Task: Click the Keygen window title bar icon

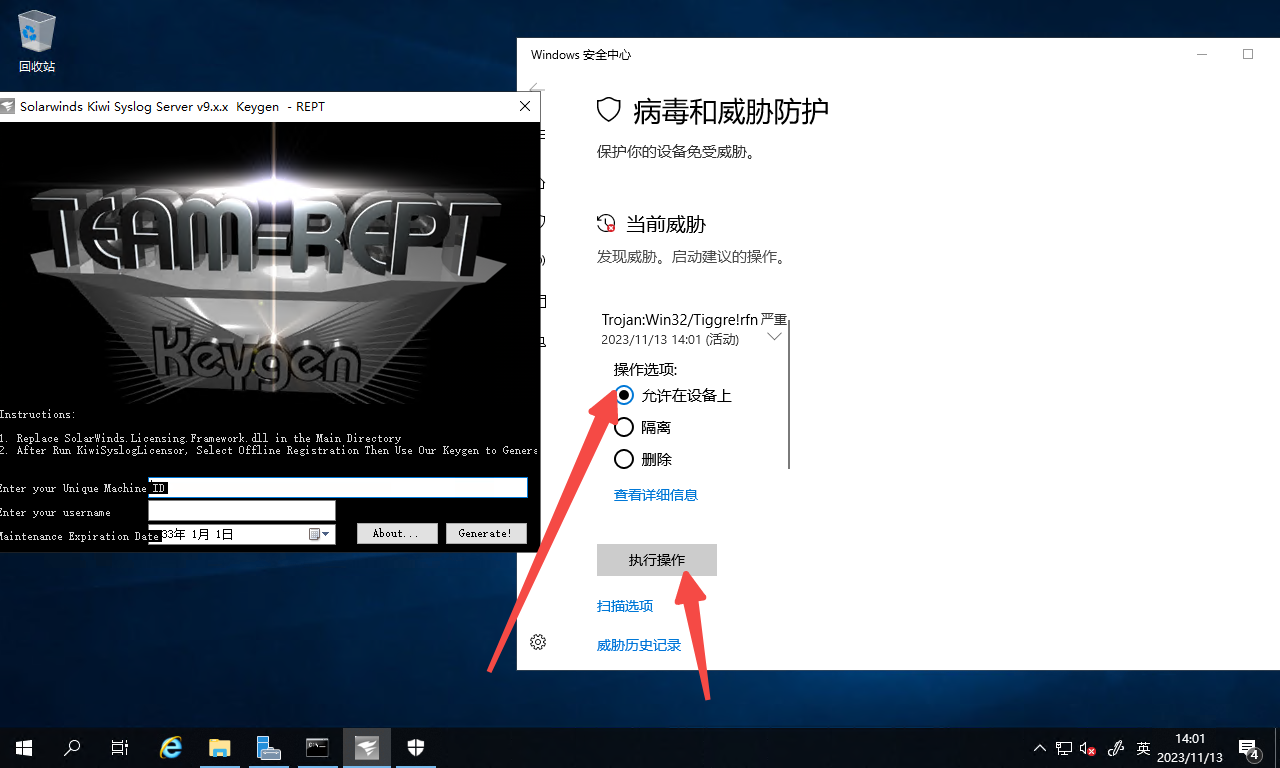Action: point(7,106)
